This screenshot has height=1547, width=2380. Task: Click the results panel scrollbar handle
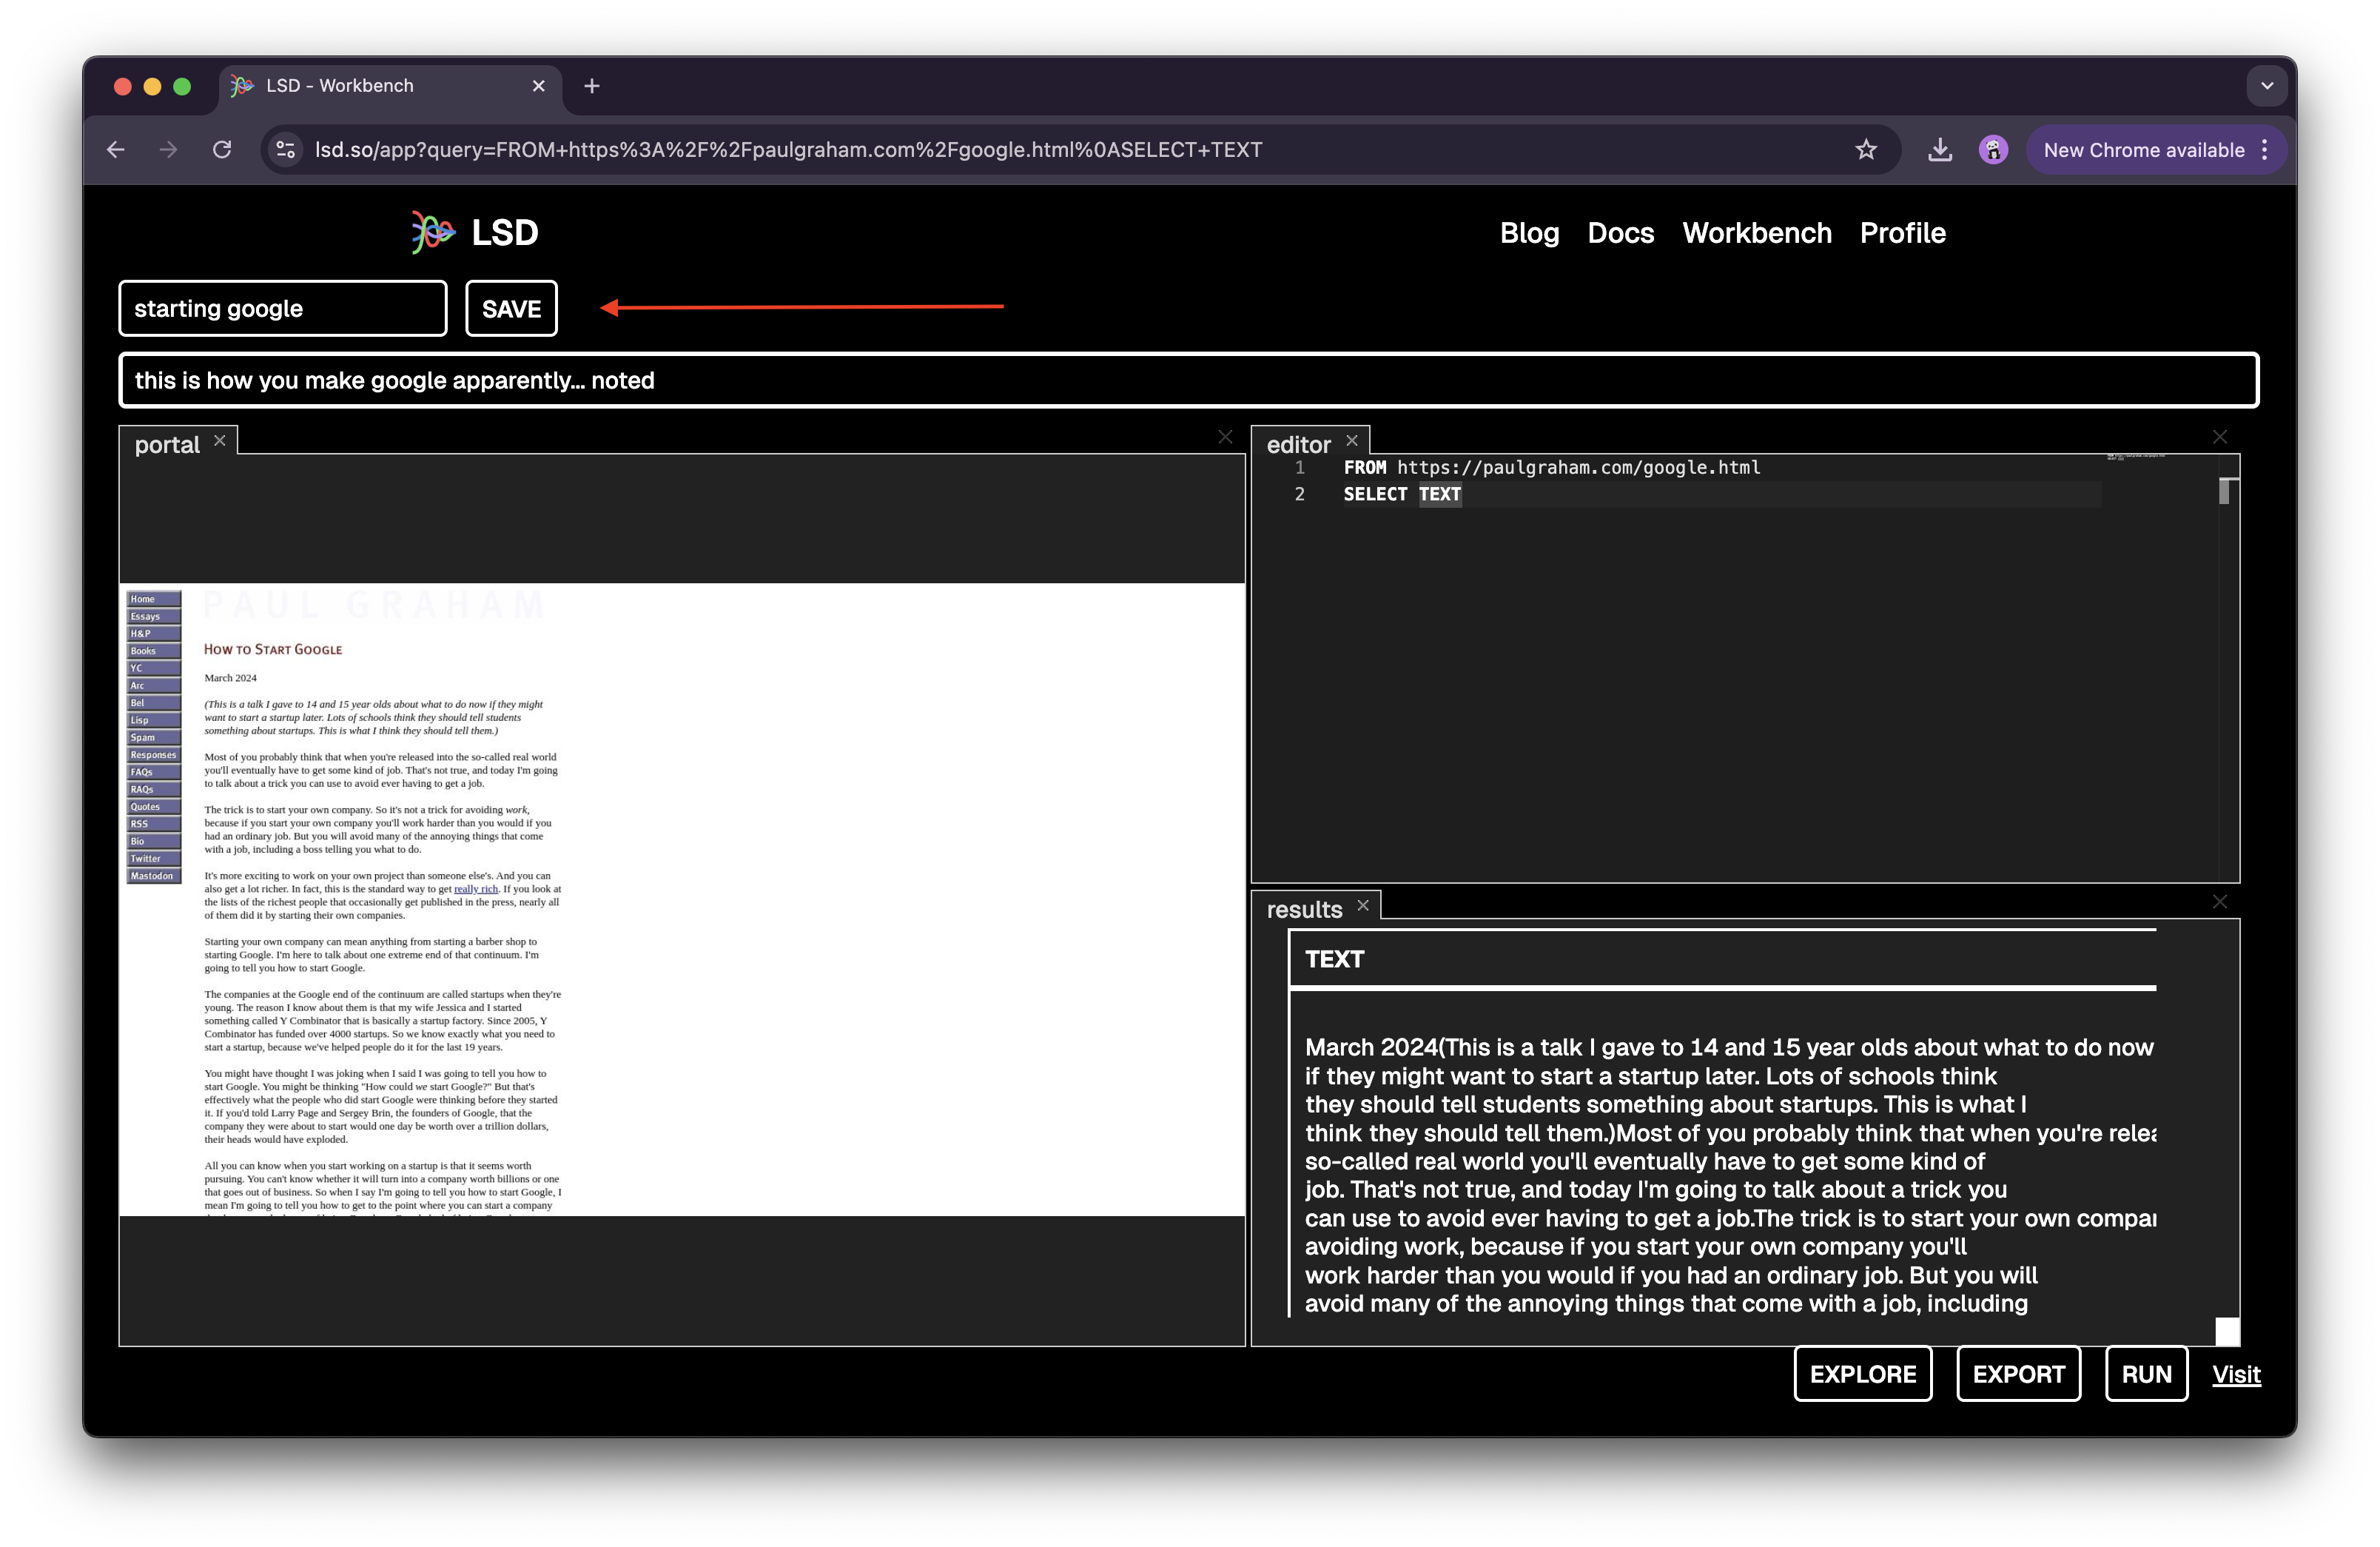pyautogui.click(x=2227, y=1331)
